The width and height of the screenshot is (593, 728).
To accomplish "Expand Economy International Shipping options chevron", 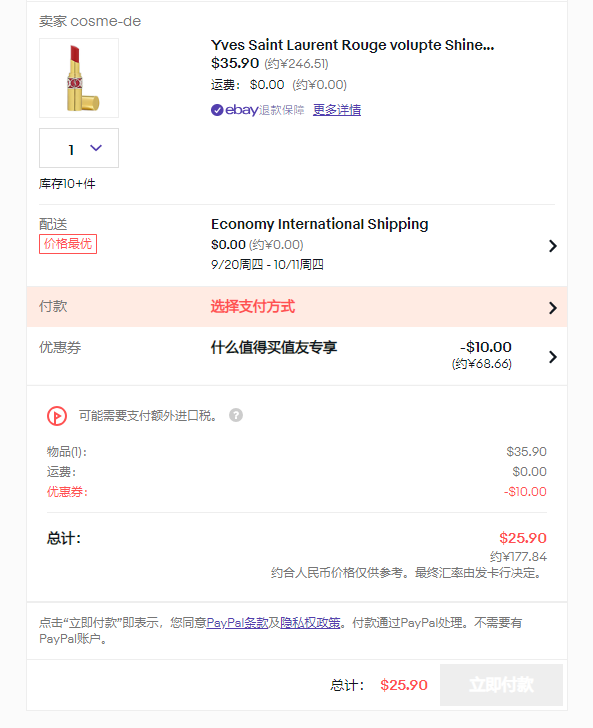I will click(x=553, y=246).
